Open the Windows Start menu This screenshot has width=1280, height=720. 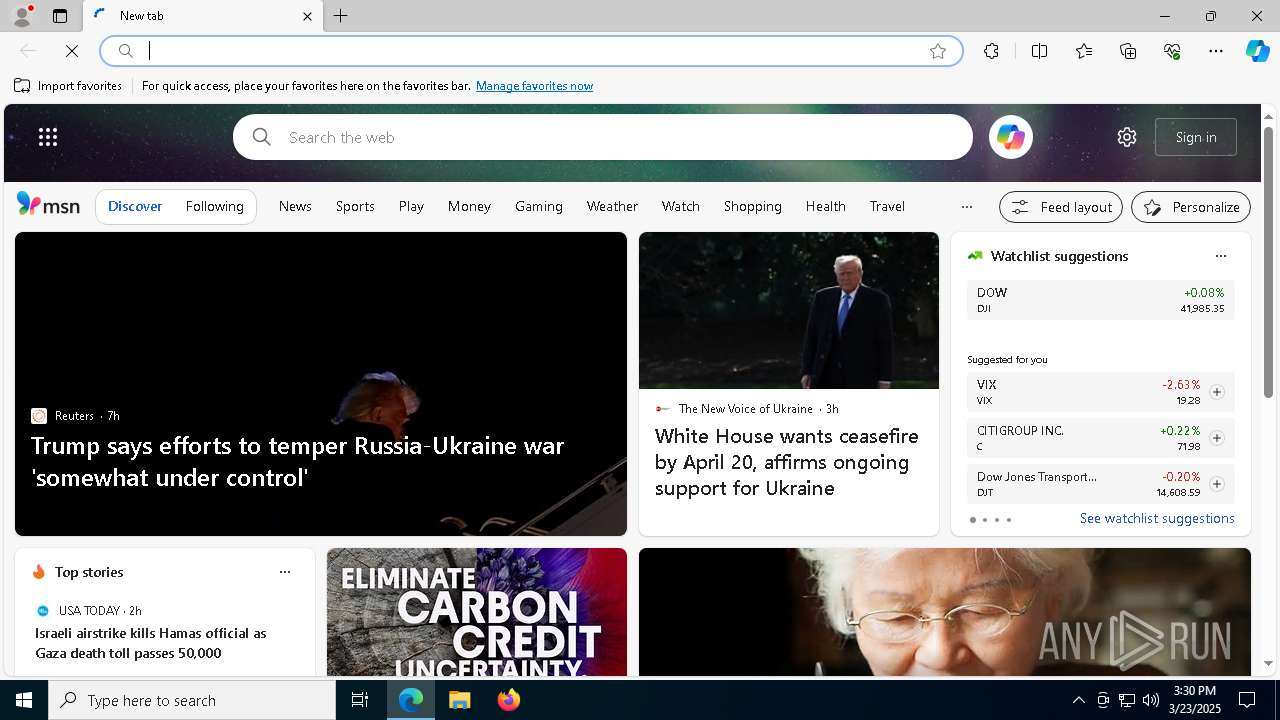coord(24,700)
